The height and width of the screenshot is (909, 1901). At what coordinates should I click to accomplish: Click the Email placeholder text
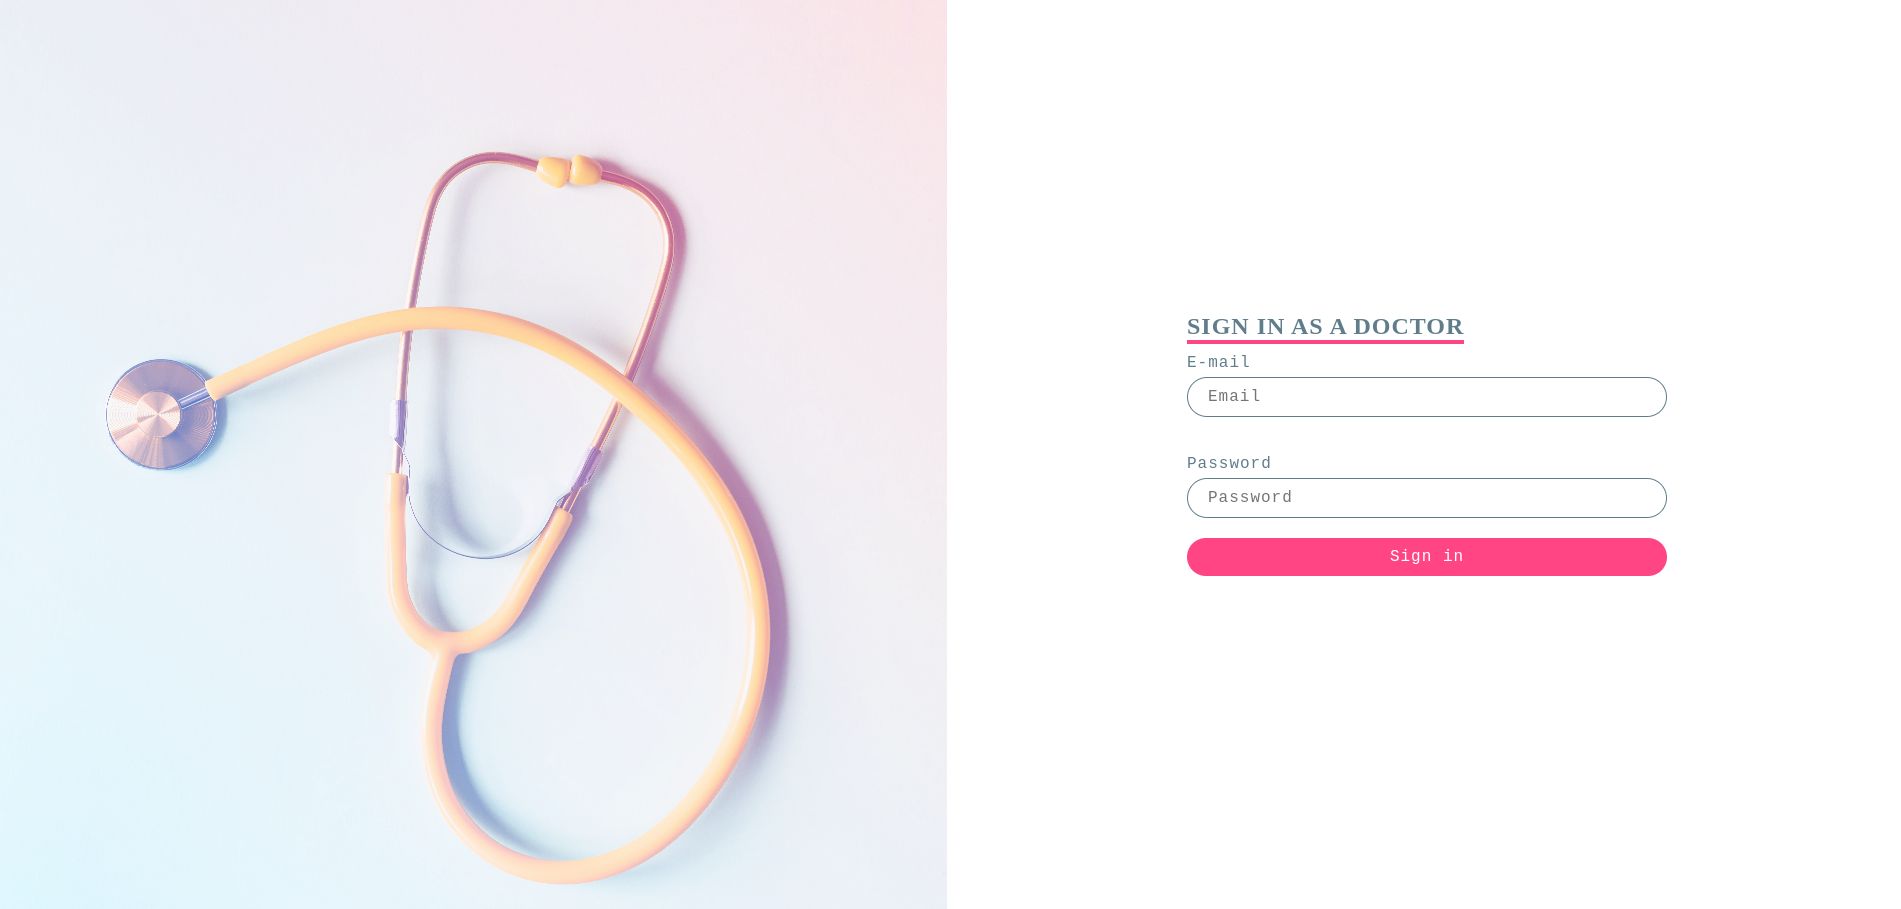[x=1234, y=396]
